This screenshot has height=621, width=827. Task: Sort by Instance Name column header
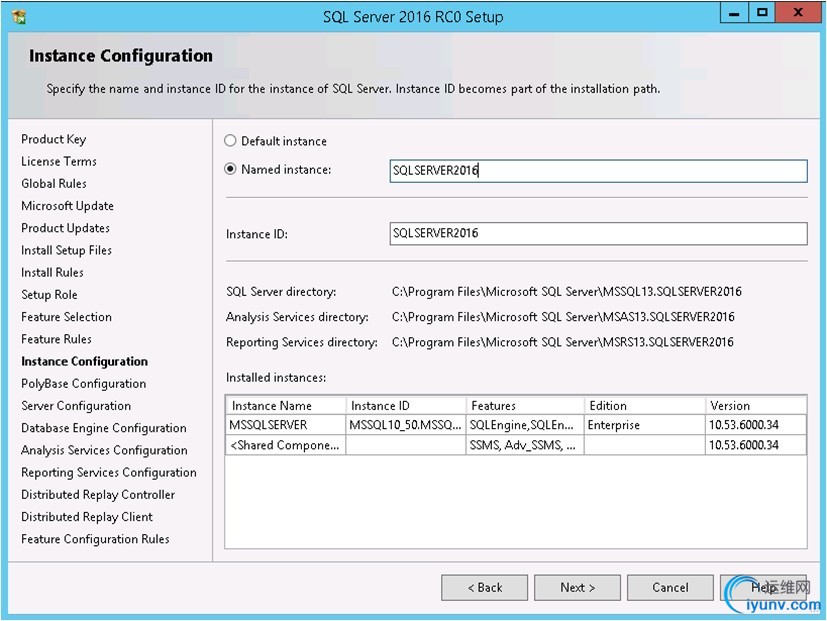285,406
